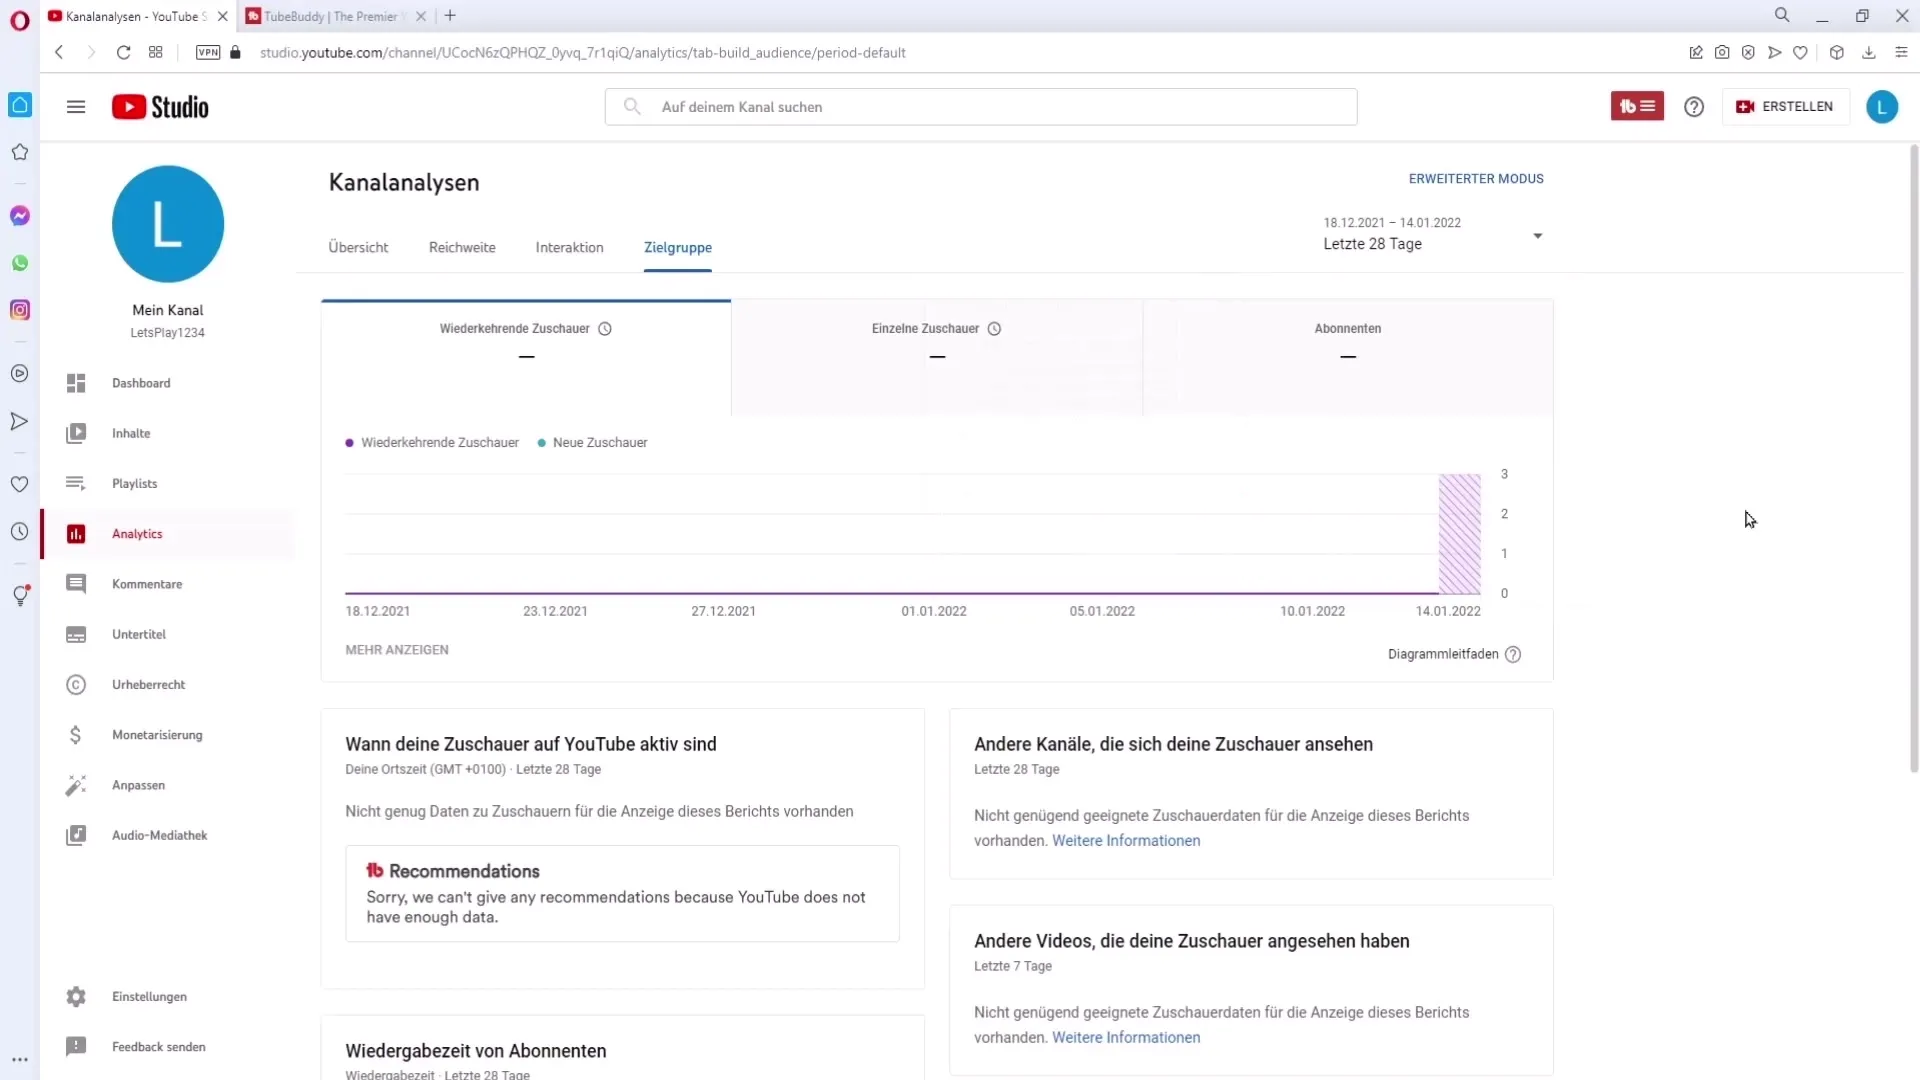
Task: Toggle the Erweiterter Modus option
Action: pyautogui.click(x=1476, y=178)
